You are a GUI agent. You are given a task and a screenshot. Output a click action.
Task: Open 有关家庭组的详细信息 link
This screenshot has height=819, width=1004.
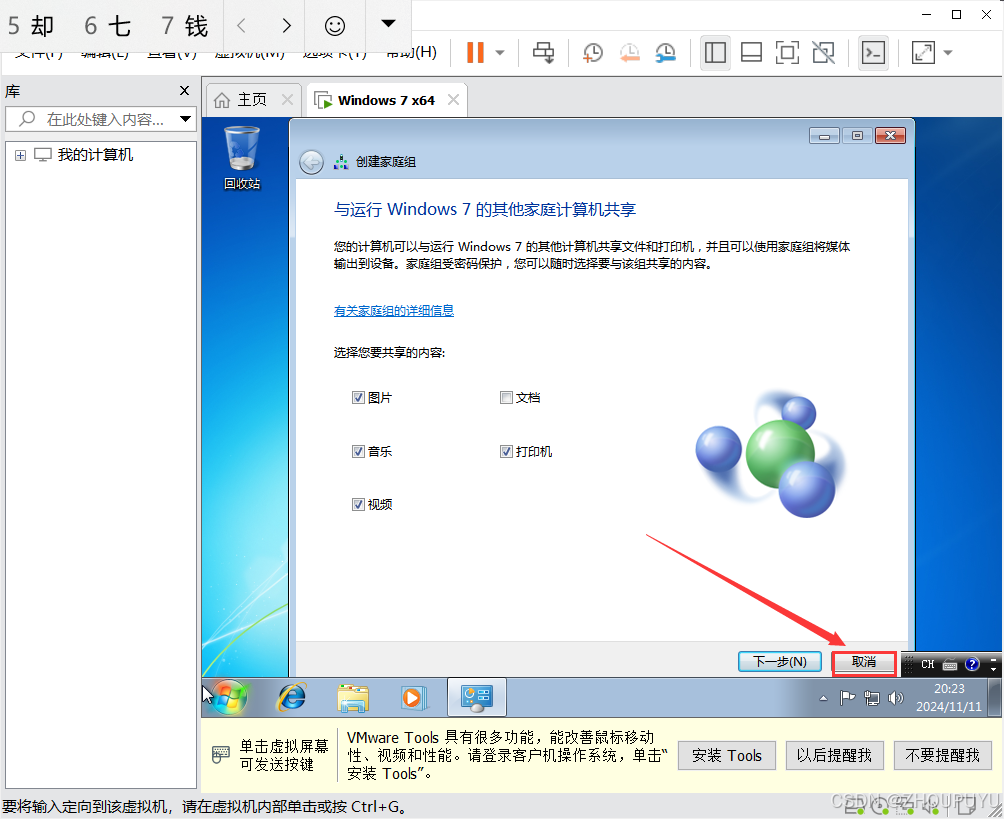[x=394, y=311]
